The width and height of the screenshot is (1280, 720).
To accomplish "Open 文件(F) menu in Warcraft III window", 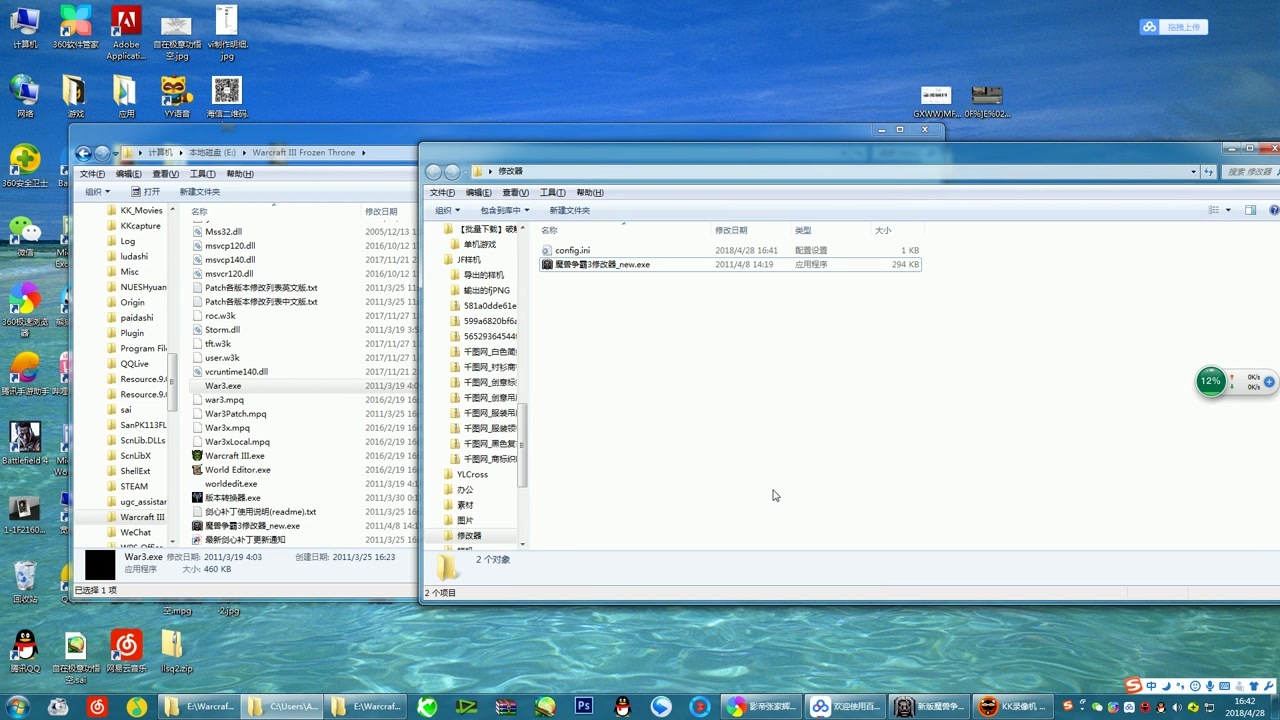I will coord(92,174).
